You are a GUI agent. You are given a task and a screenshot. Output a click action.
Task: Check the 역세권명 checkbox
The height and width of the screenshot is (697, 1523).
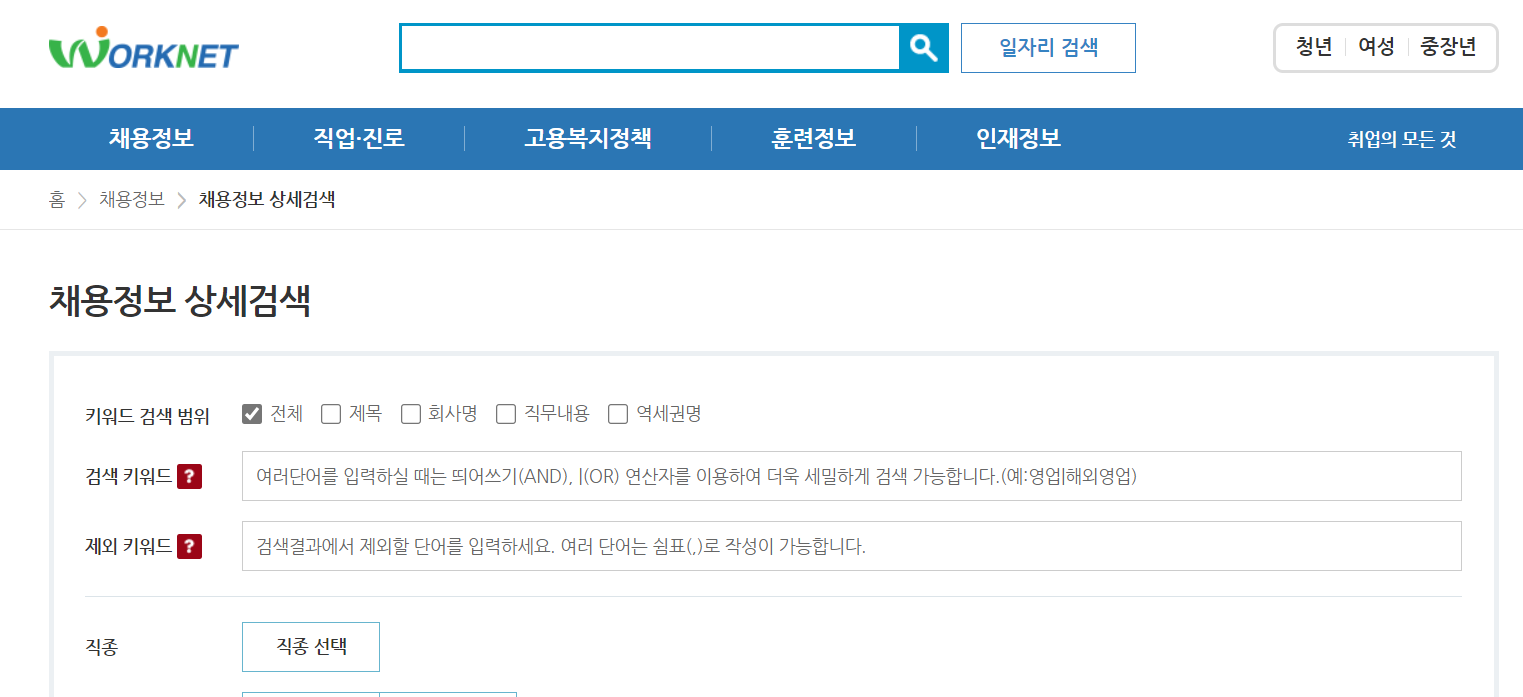617,413
